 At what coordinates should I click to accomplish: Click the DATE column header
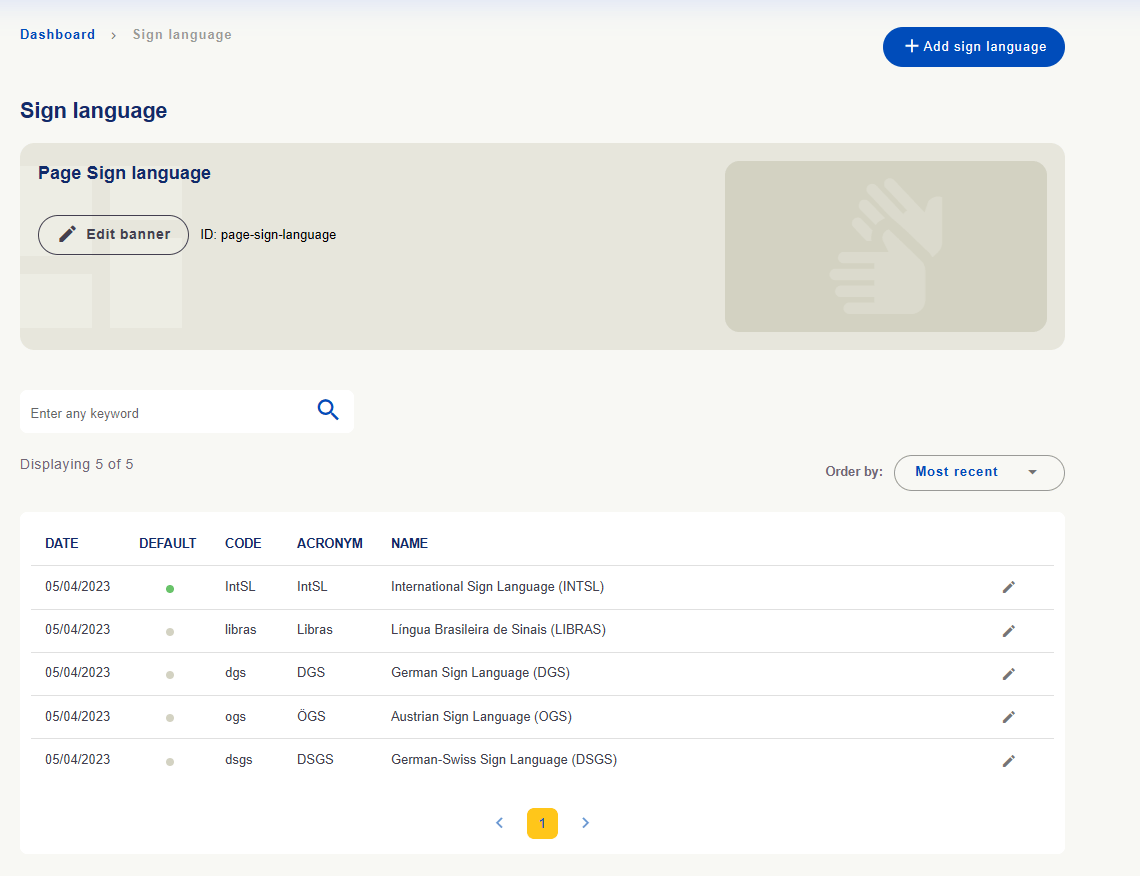click(62, 543)
